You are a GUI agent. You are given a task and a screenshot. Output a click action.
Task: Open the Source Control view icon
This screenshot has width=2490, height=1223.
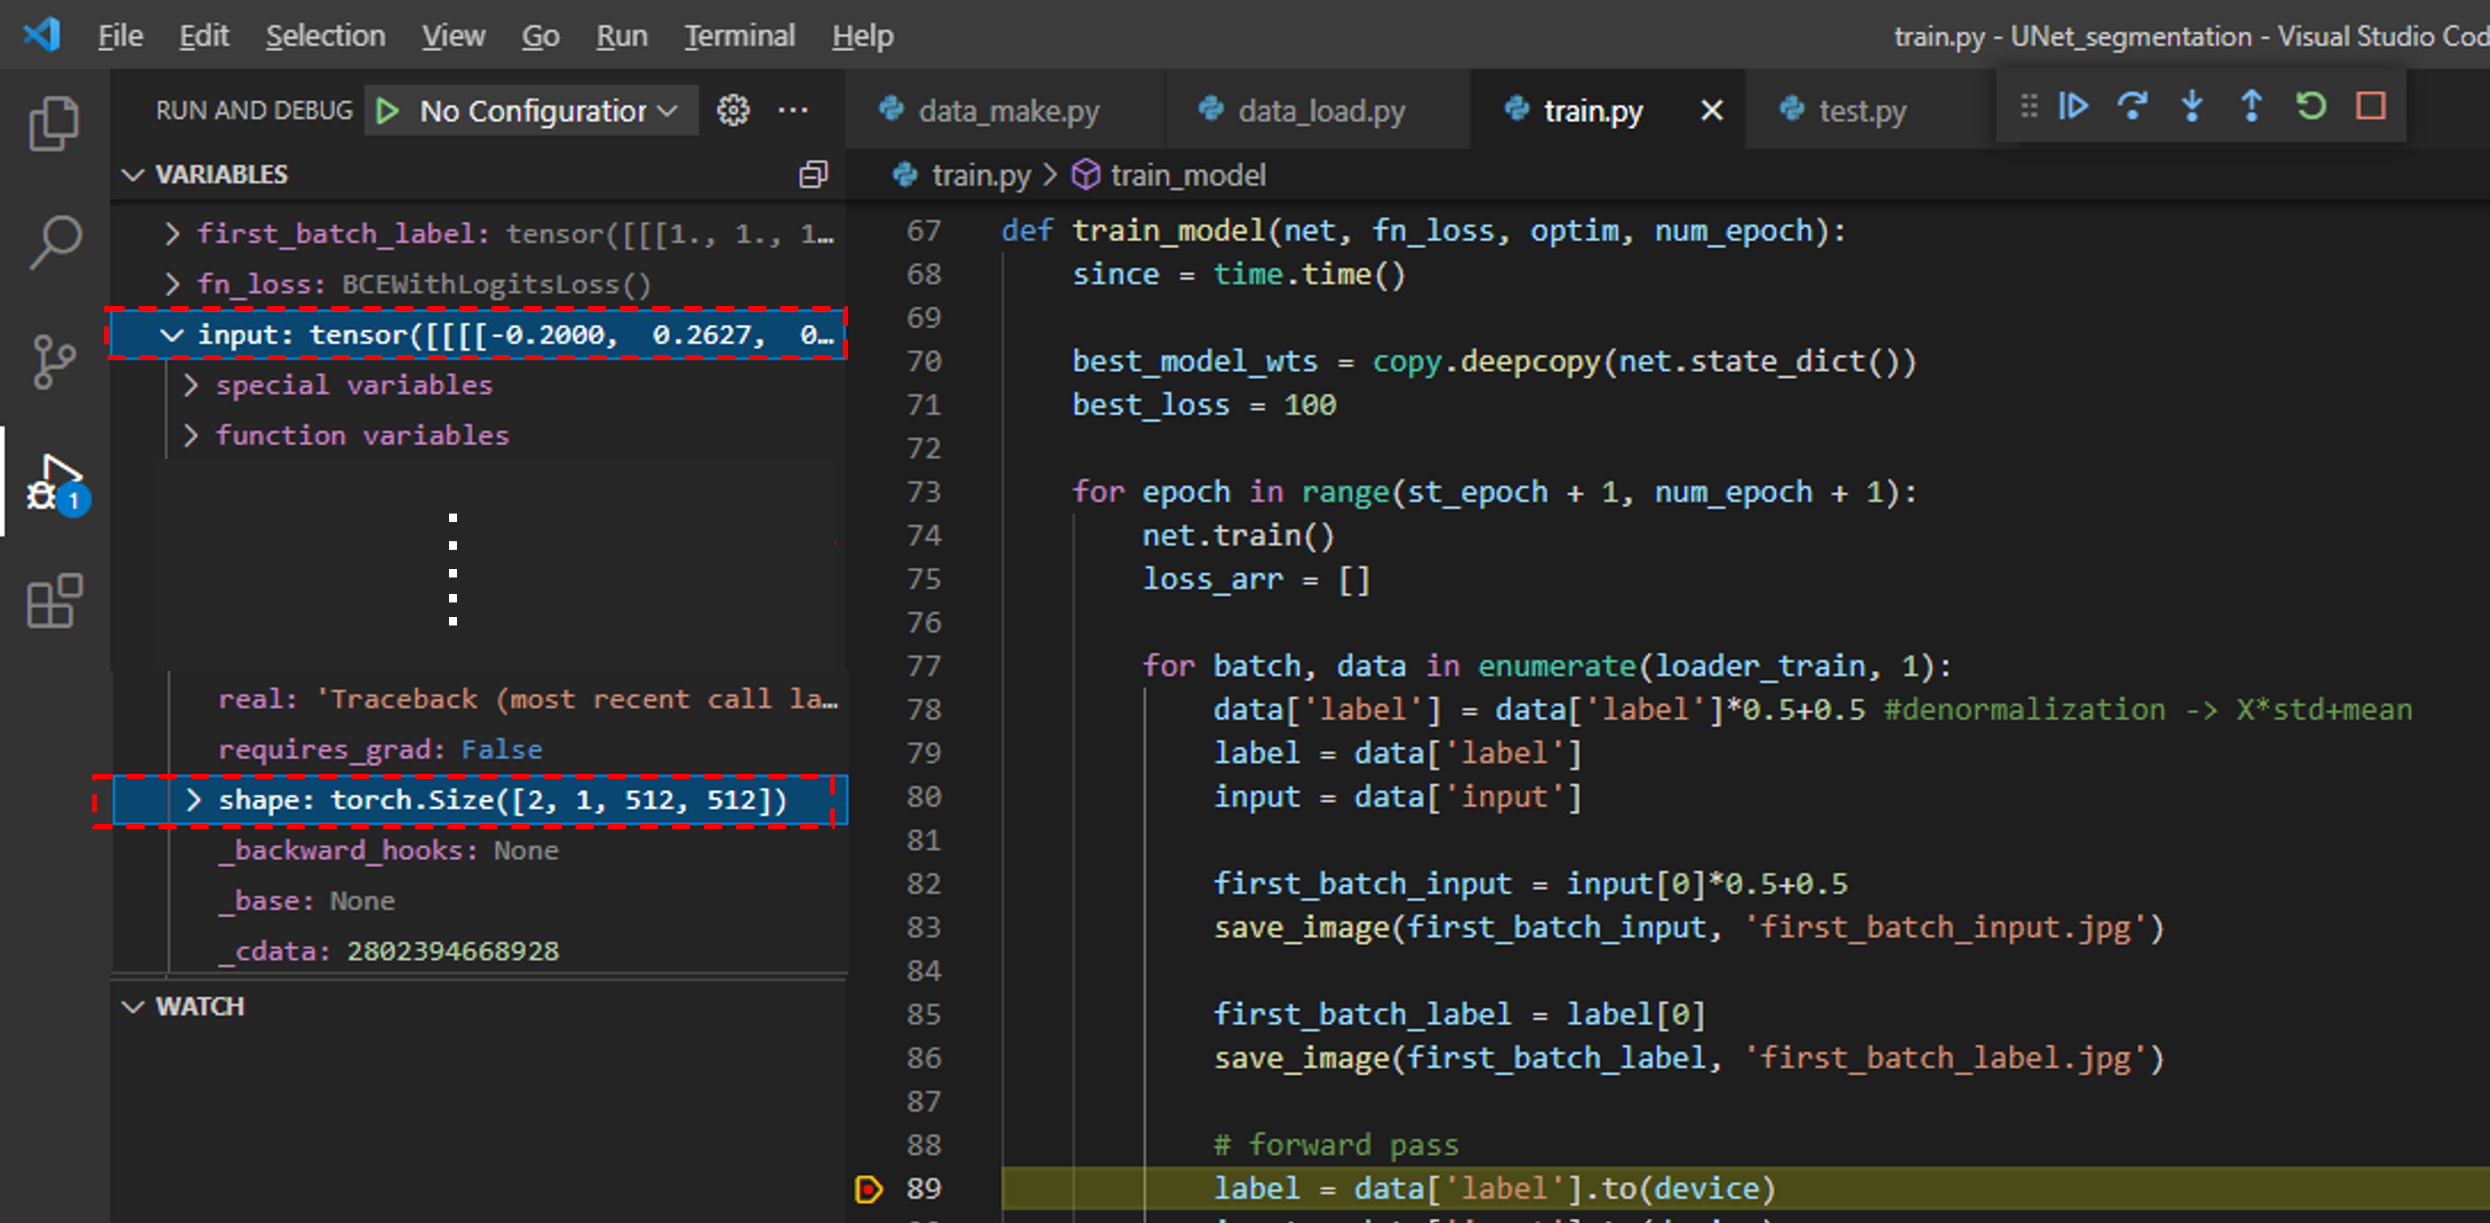pyautogui.click(x=54, y=361)
